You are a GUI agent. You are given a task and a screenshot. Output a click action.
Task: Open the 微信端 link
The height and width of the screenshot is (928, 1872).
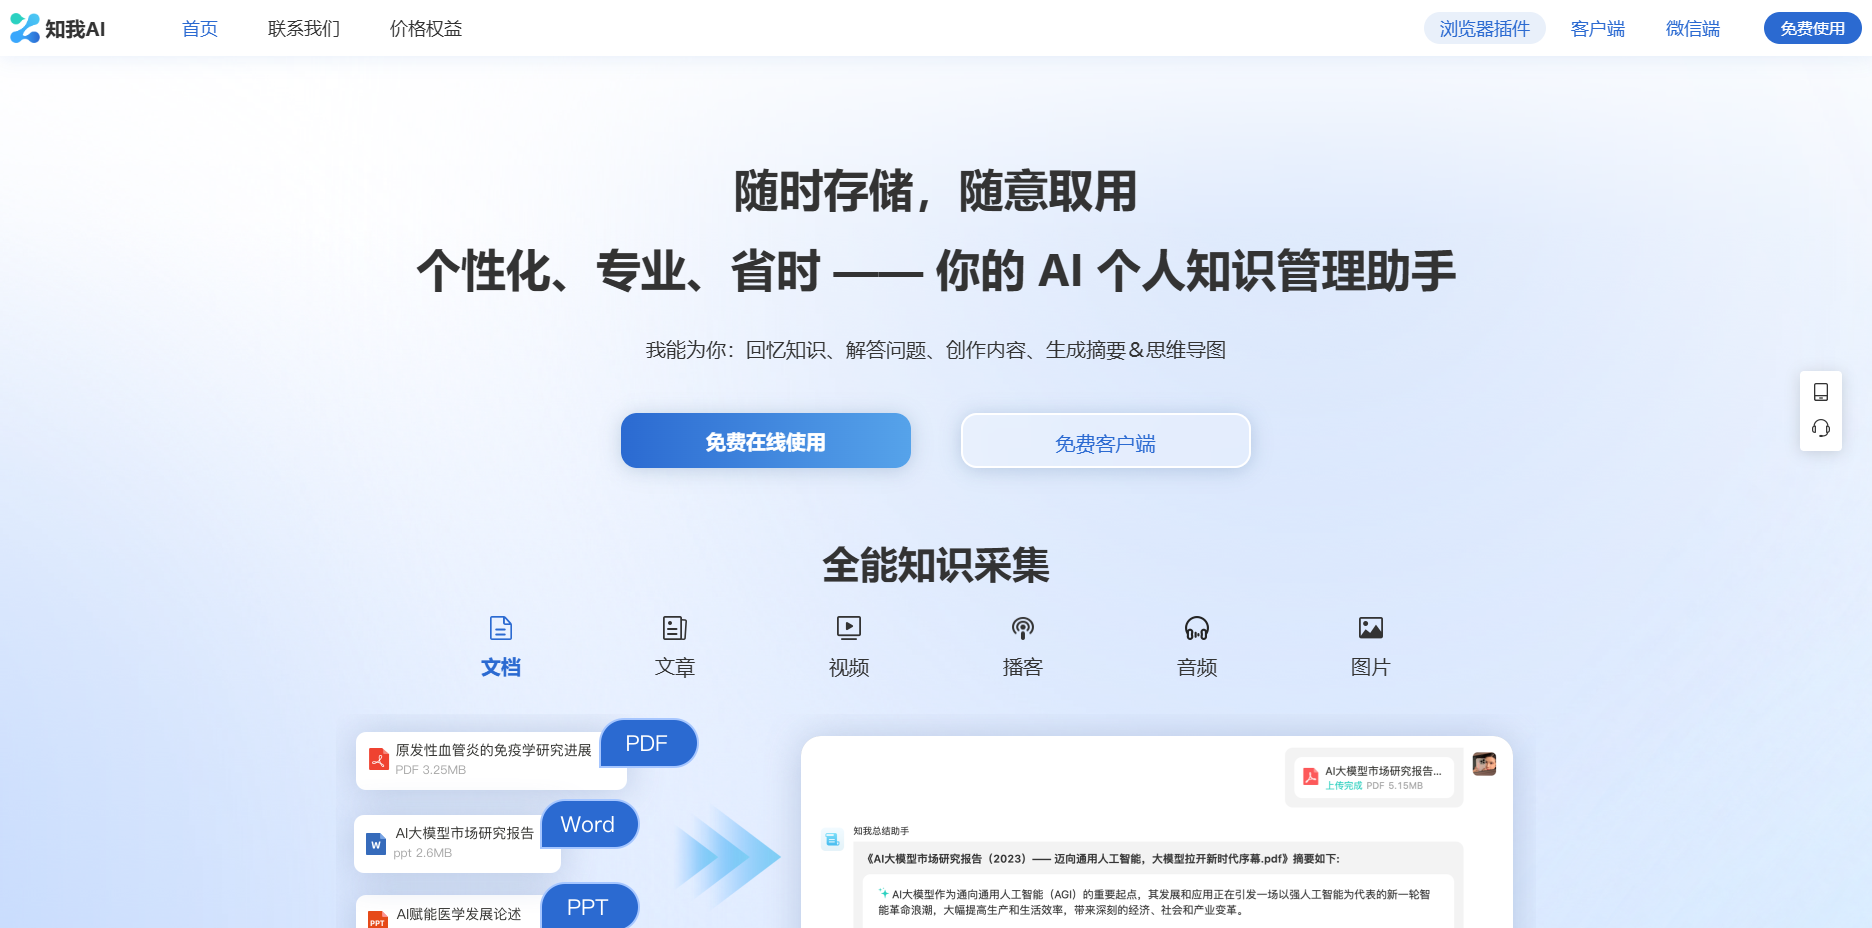pos(1692,28)
